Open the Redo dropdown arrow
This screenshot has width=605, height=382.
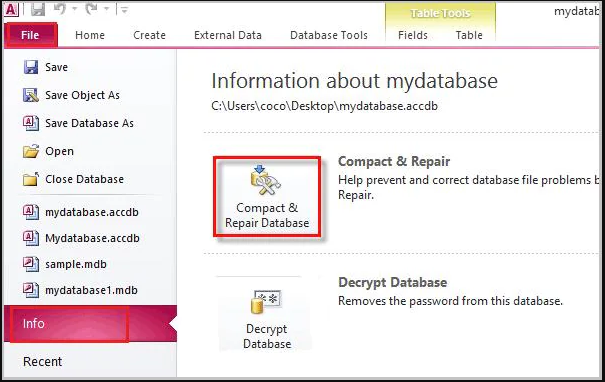click(106, 9)
